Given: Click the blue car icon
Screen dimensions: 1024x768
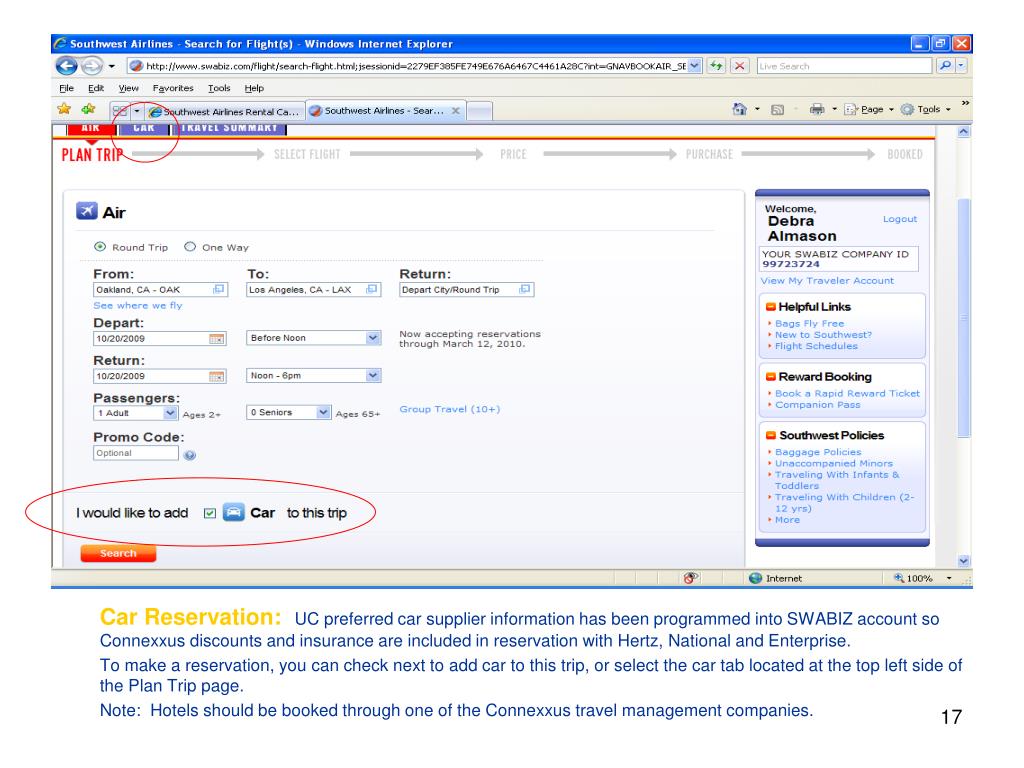Looking at the screenshot, I should [x=234, y=512].
